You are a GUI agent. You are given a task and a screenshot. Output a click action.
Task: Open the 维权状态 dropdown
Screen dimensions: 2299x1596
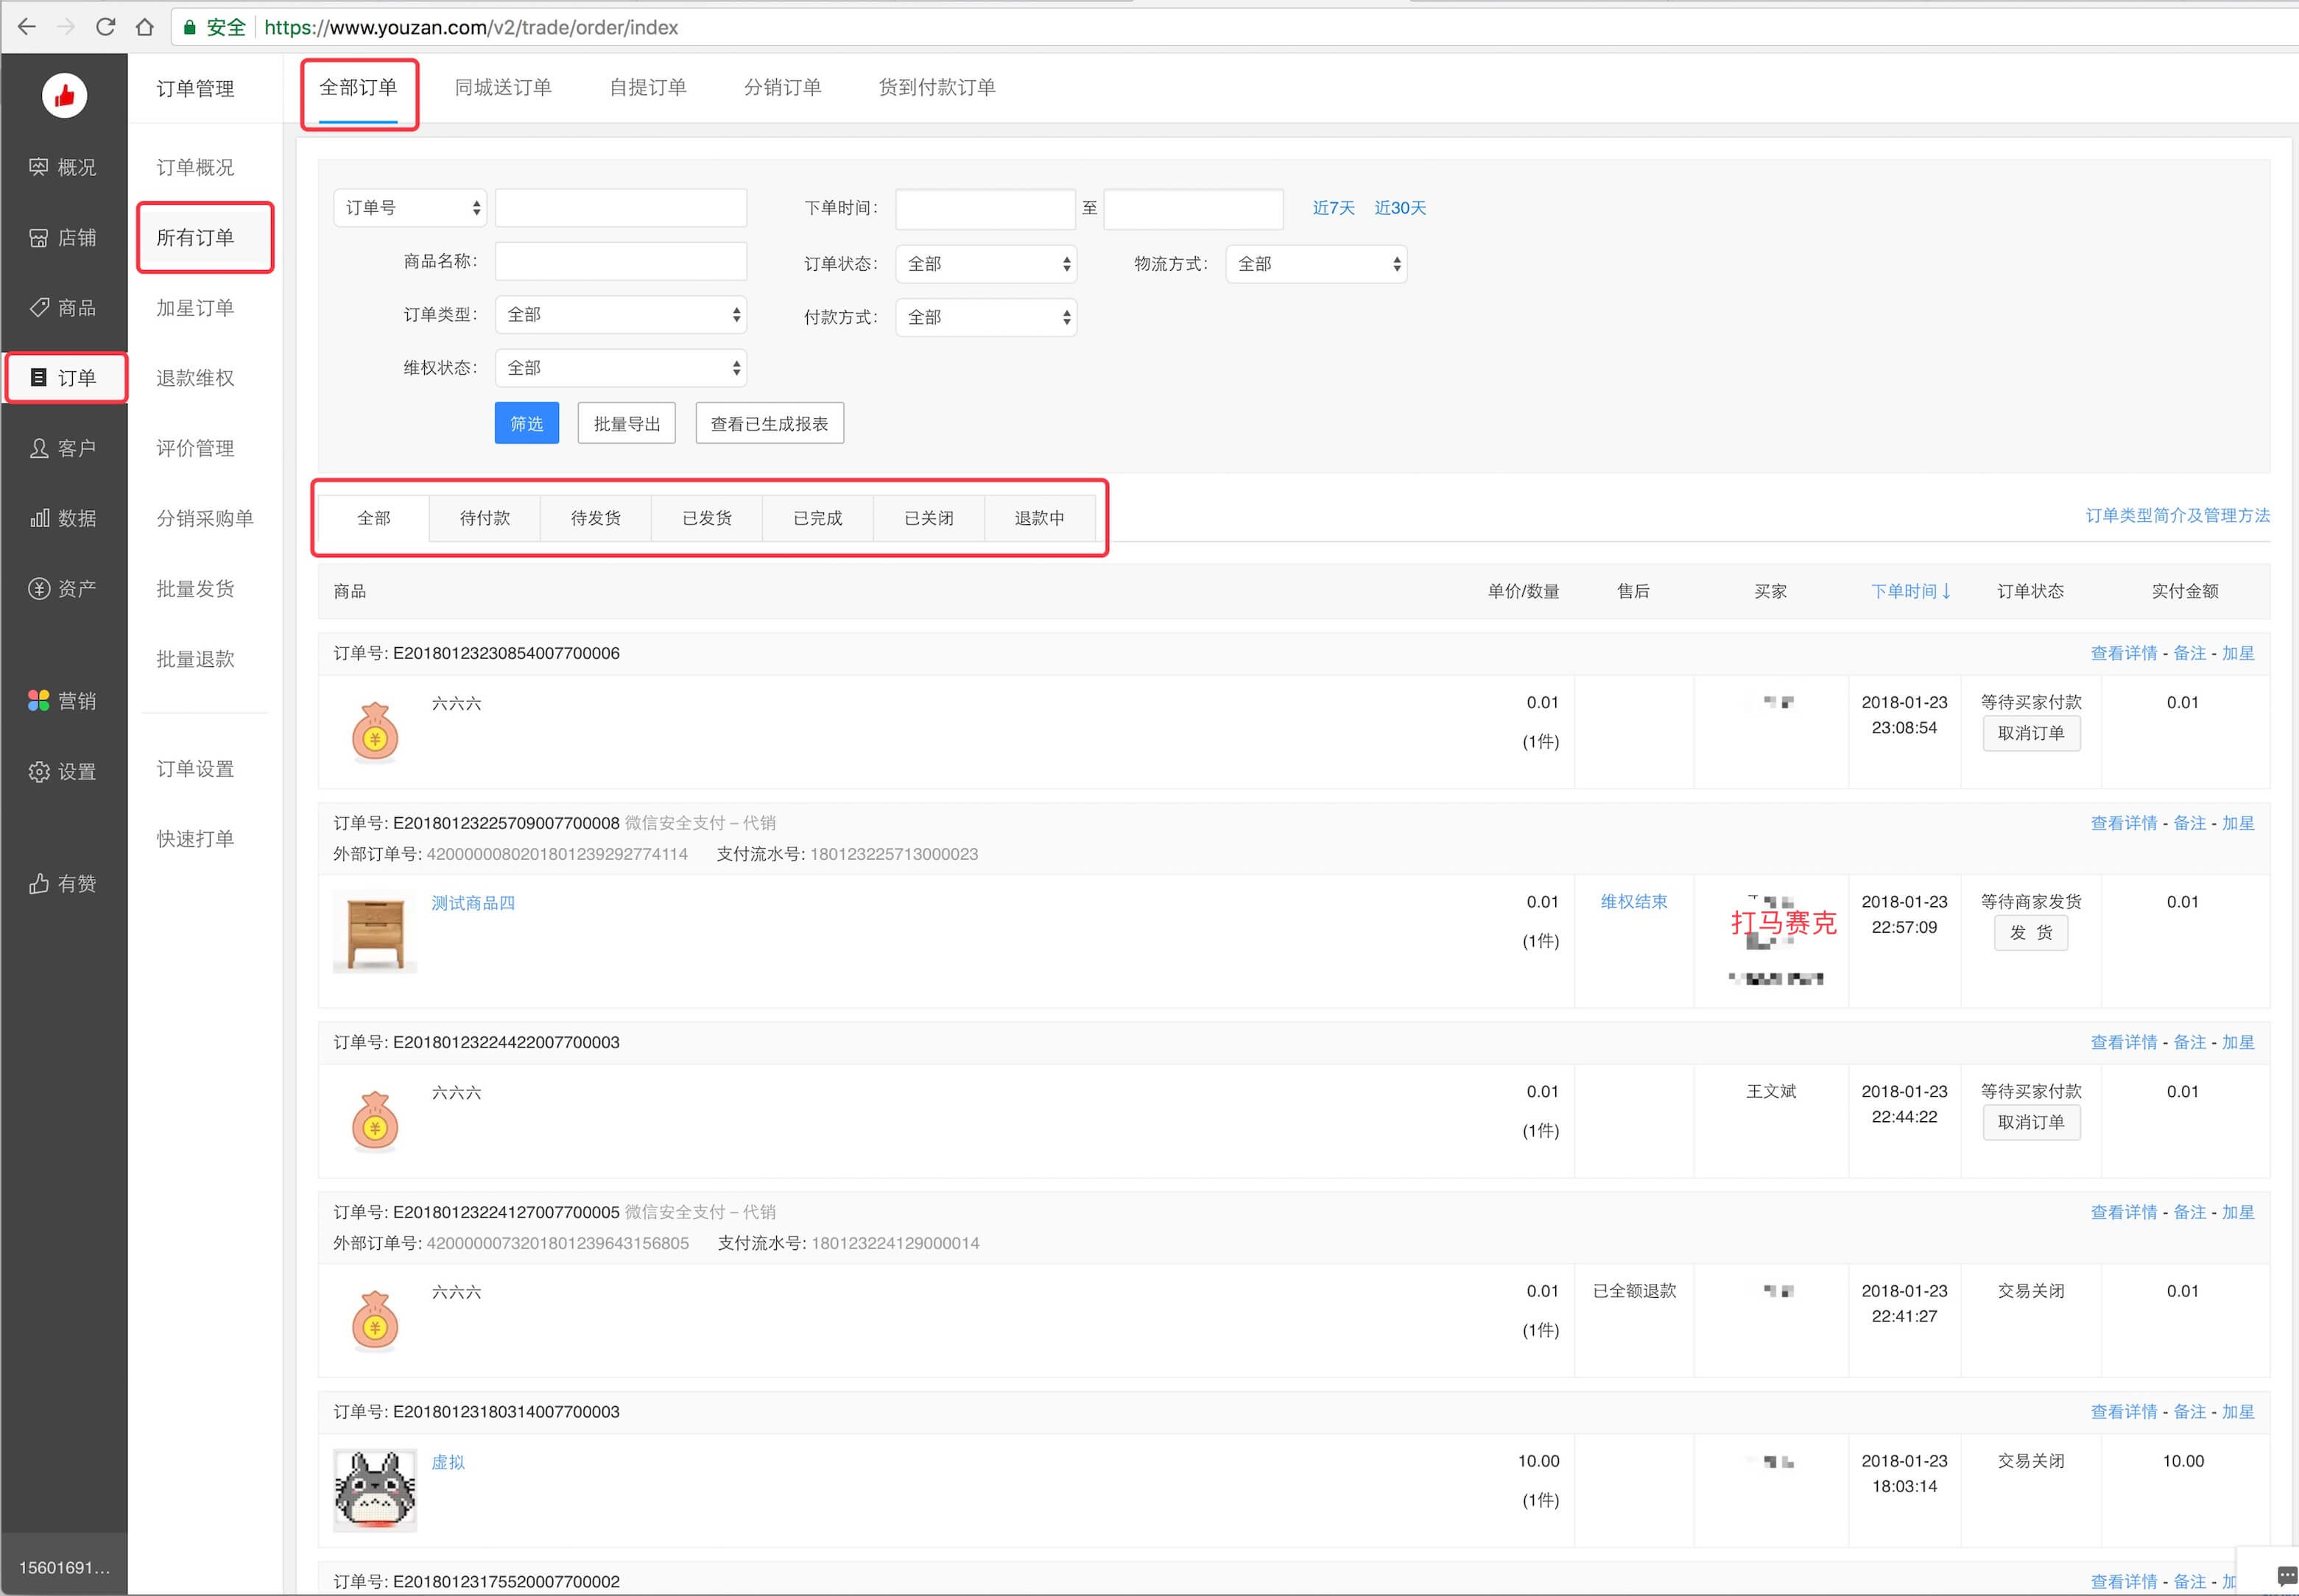click(x=620, y=368)
